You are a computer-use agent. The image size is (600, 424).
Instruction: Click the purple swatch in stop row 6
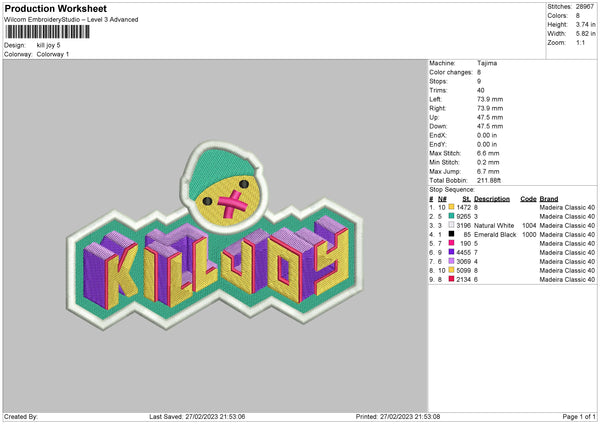[452, 252]
